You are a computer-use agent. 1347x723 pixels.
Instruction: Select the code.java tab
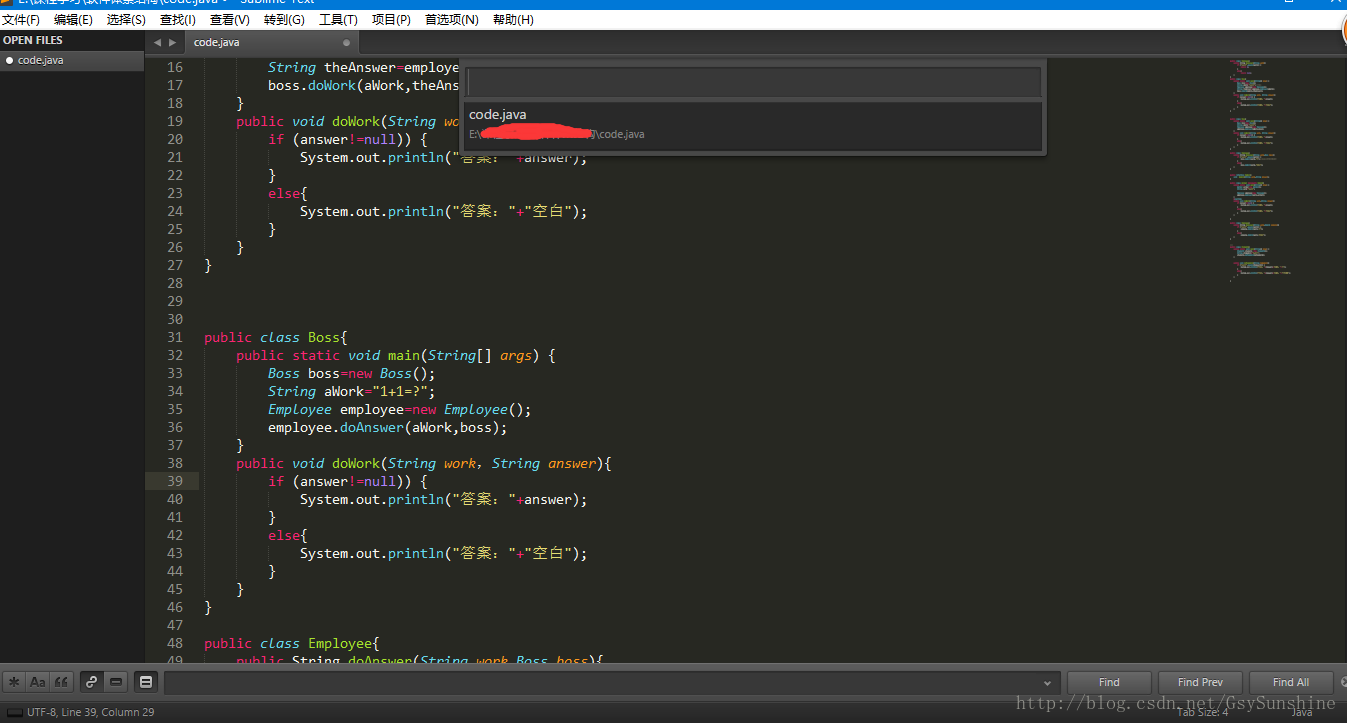[x=270, y=43]
